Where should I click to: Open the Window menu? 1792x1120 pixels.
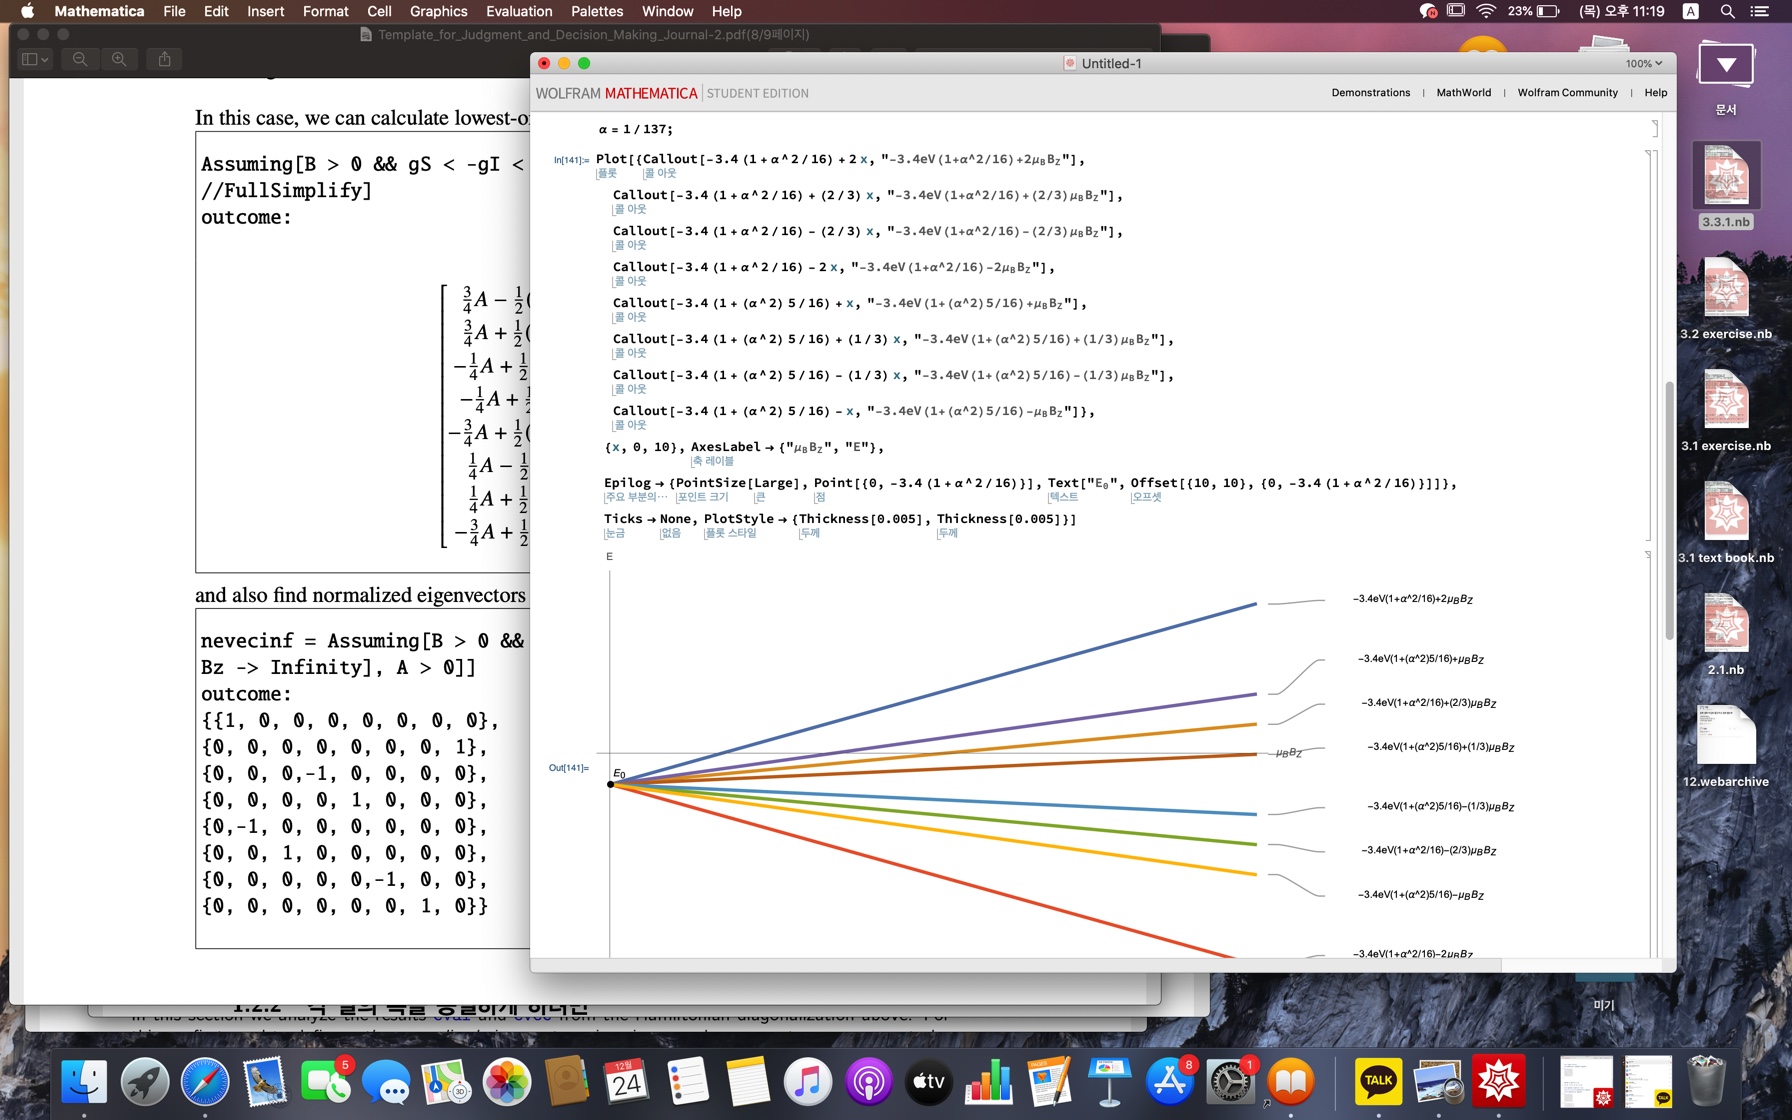tap(667, 11)
